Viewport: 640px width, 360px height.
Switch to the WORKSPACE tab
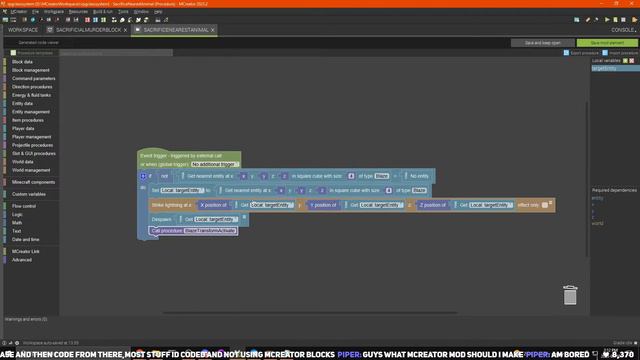coord(23,30)
